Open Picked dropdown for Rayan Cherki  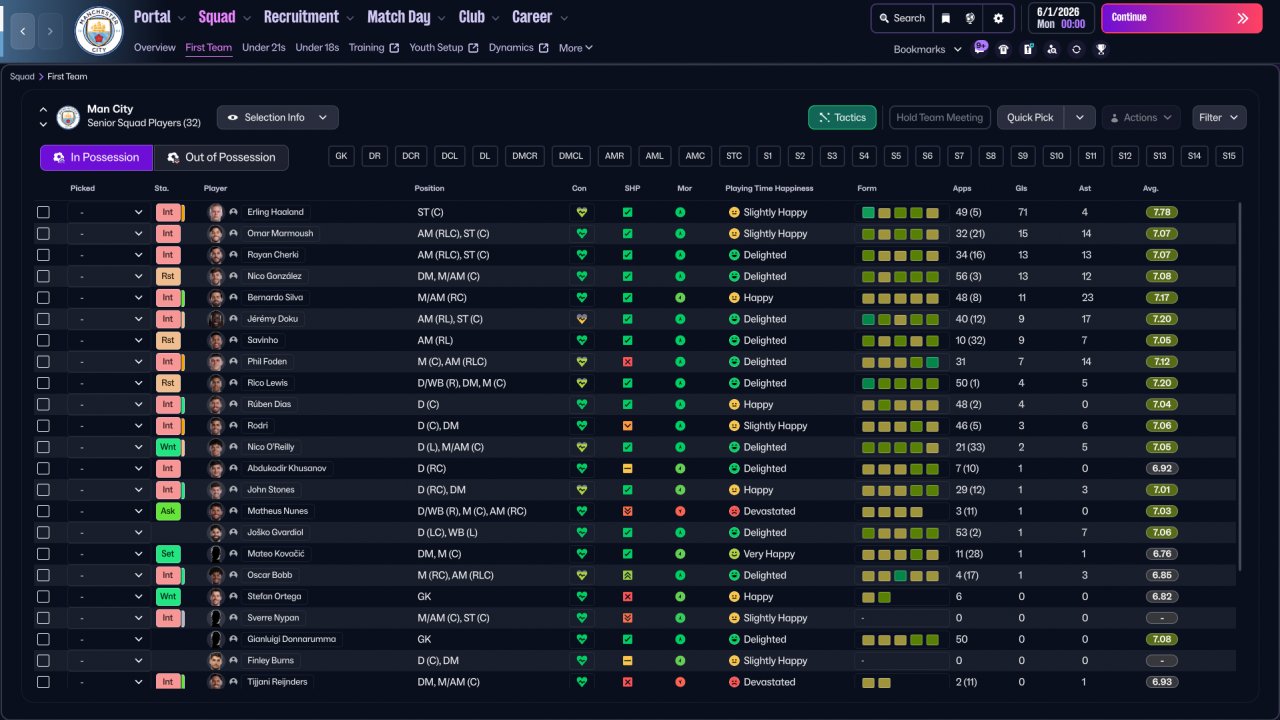point(107,255)
